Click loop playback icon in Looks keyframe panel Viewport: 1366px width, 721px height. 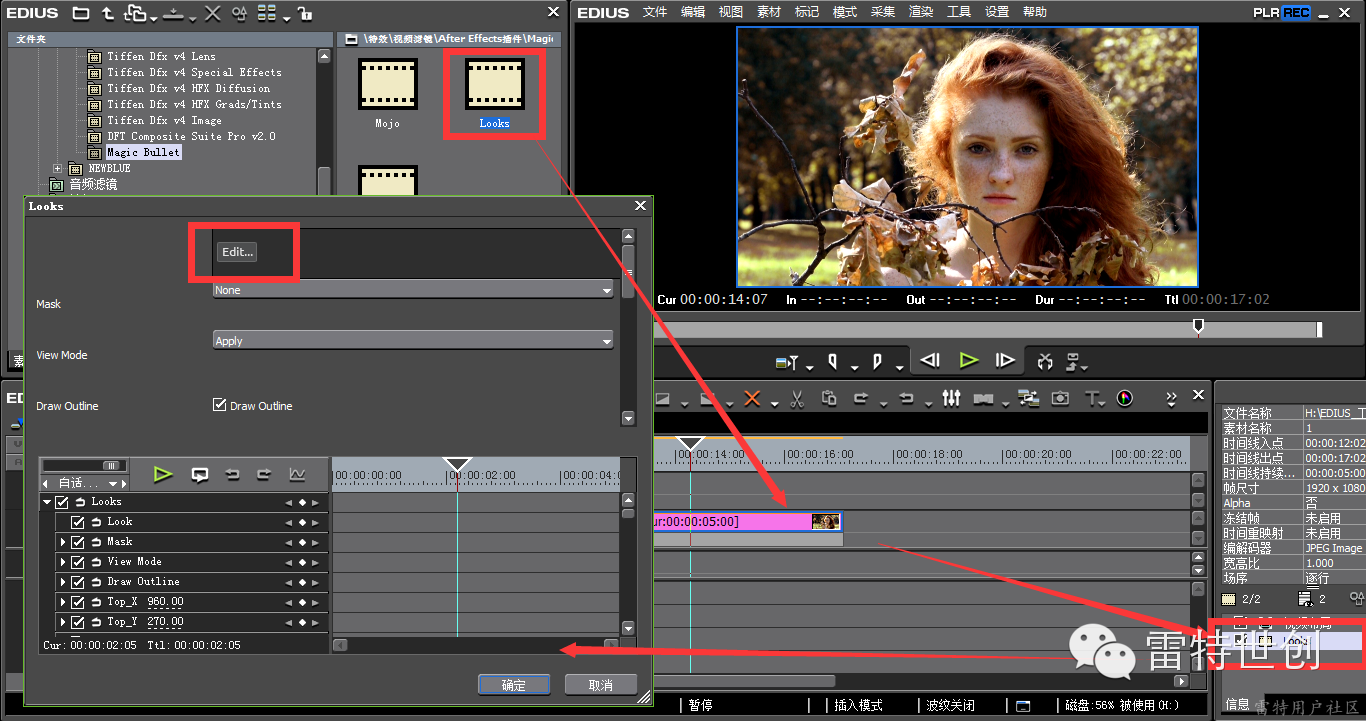(x=200, y=474)
